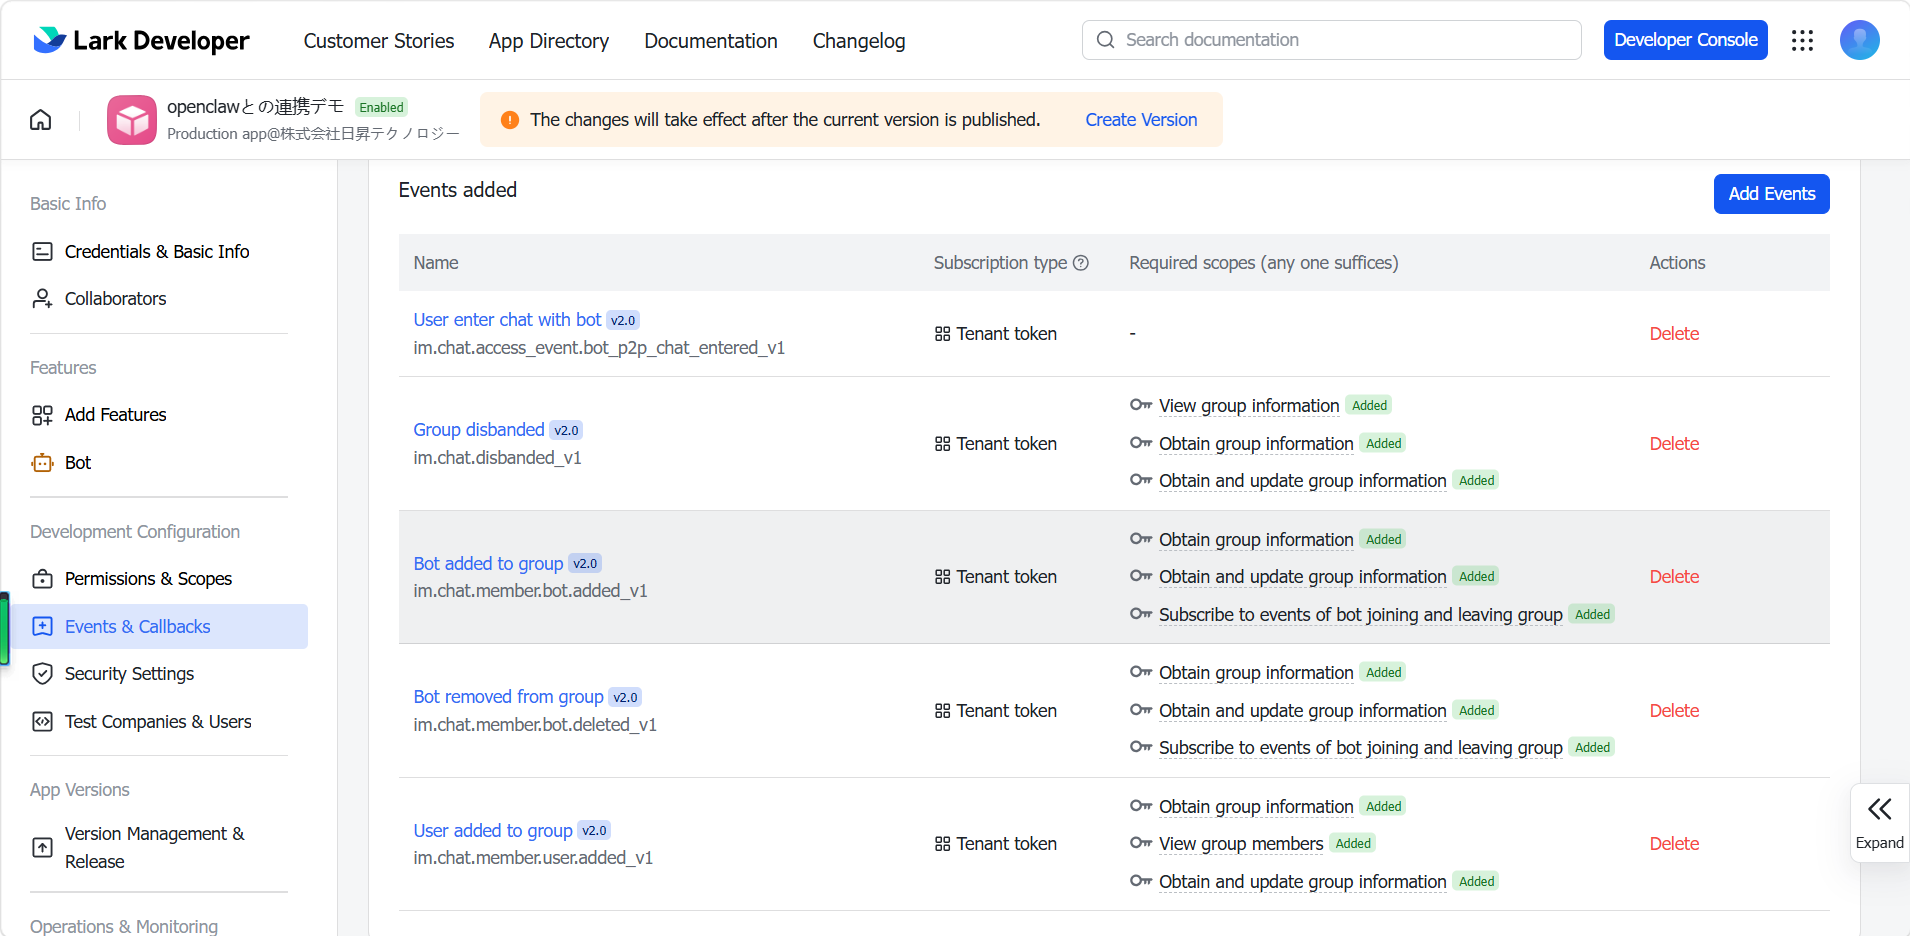The height and width of the screenshot is (936, 1910).
Task: Click the Add Events button
Action: (1772, 194)
